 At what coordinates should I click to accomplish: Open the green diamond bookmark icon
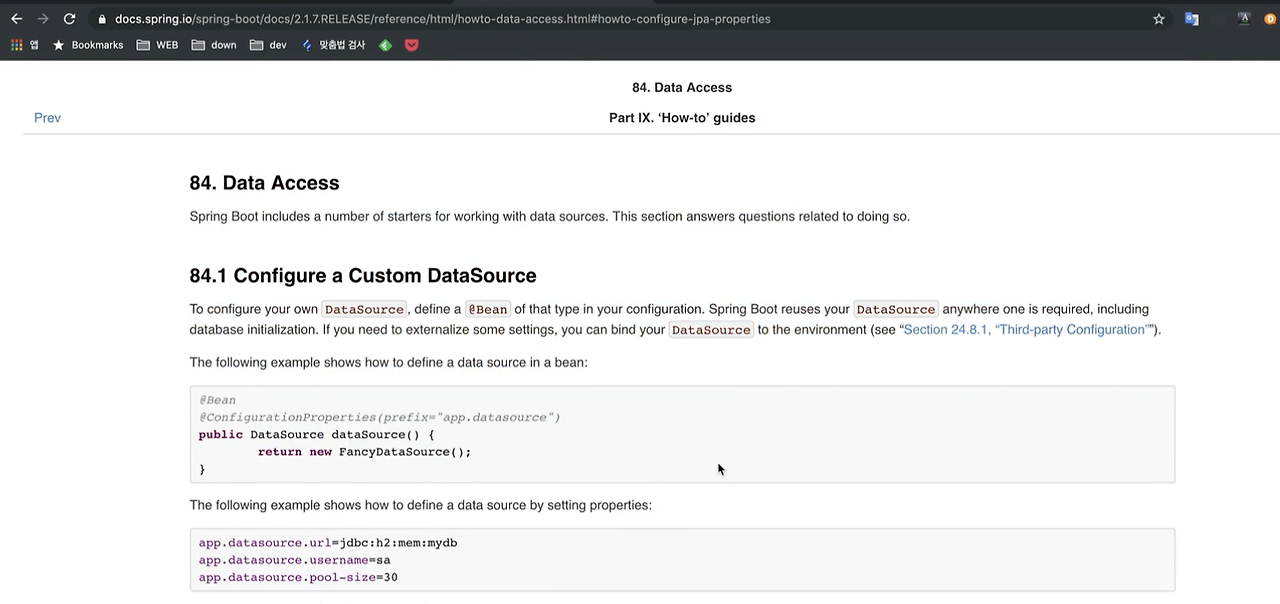[385, 45]
